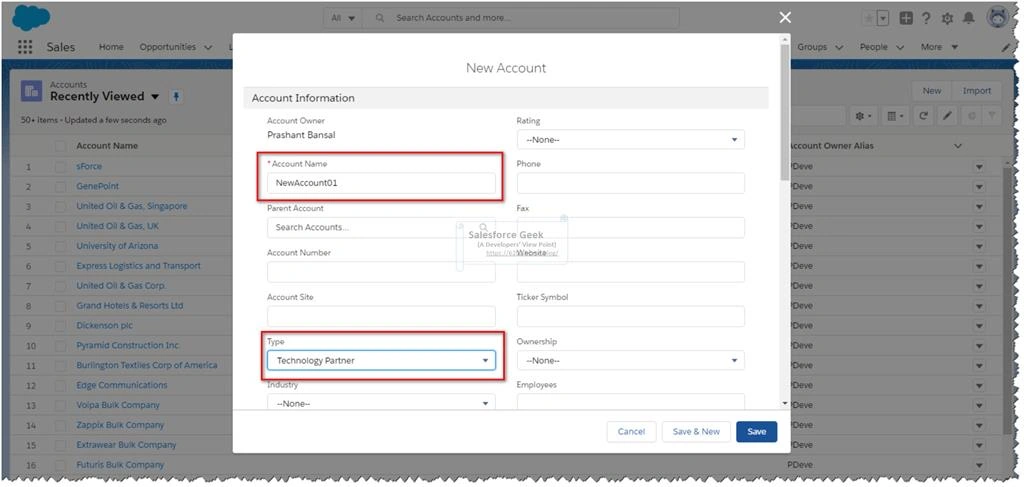The image size is (1024, 487).
Task: Open the user profile avatar
Action: coord(998,18)
